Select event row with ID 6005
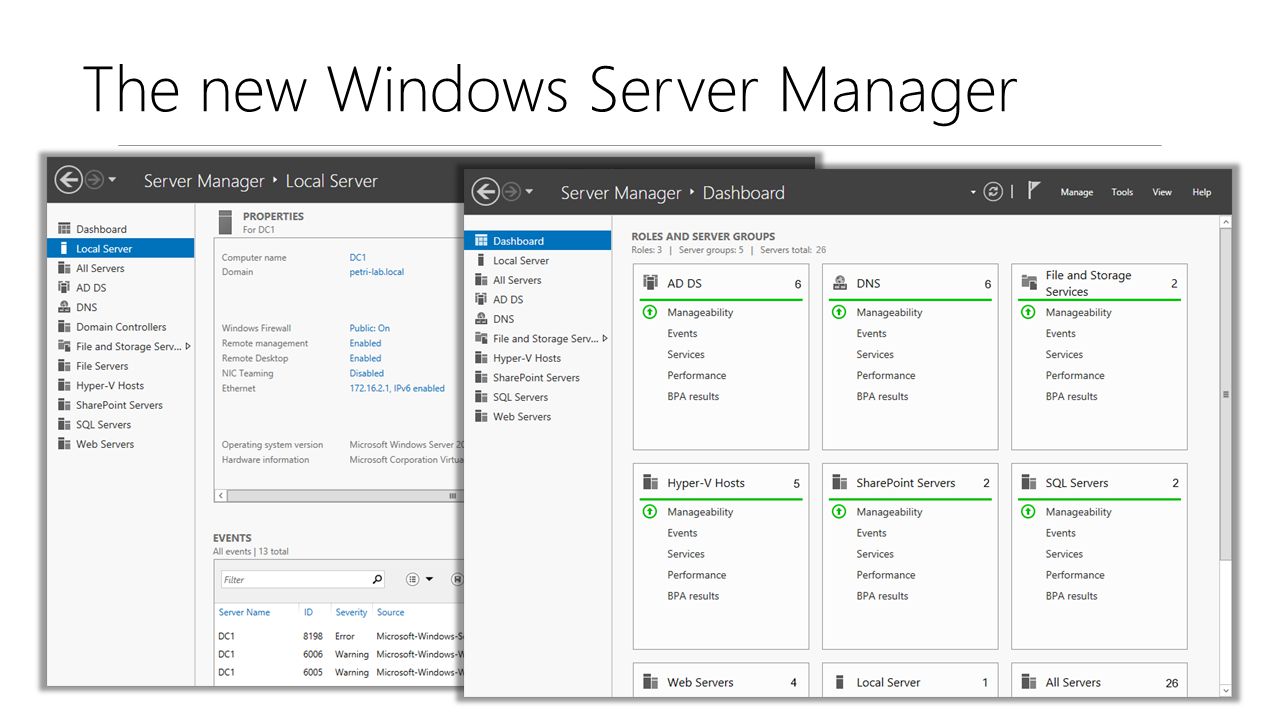Viewport: 1280px width, 720px height. click(340, 672)
